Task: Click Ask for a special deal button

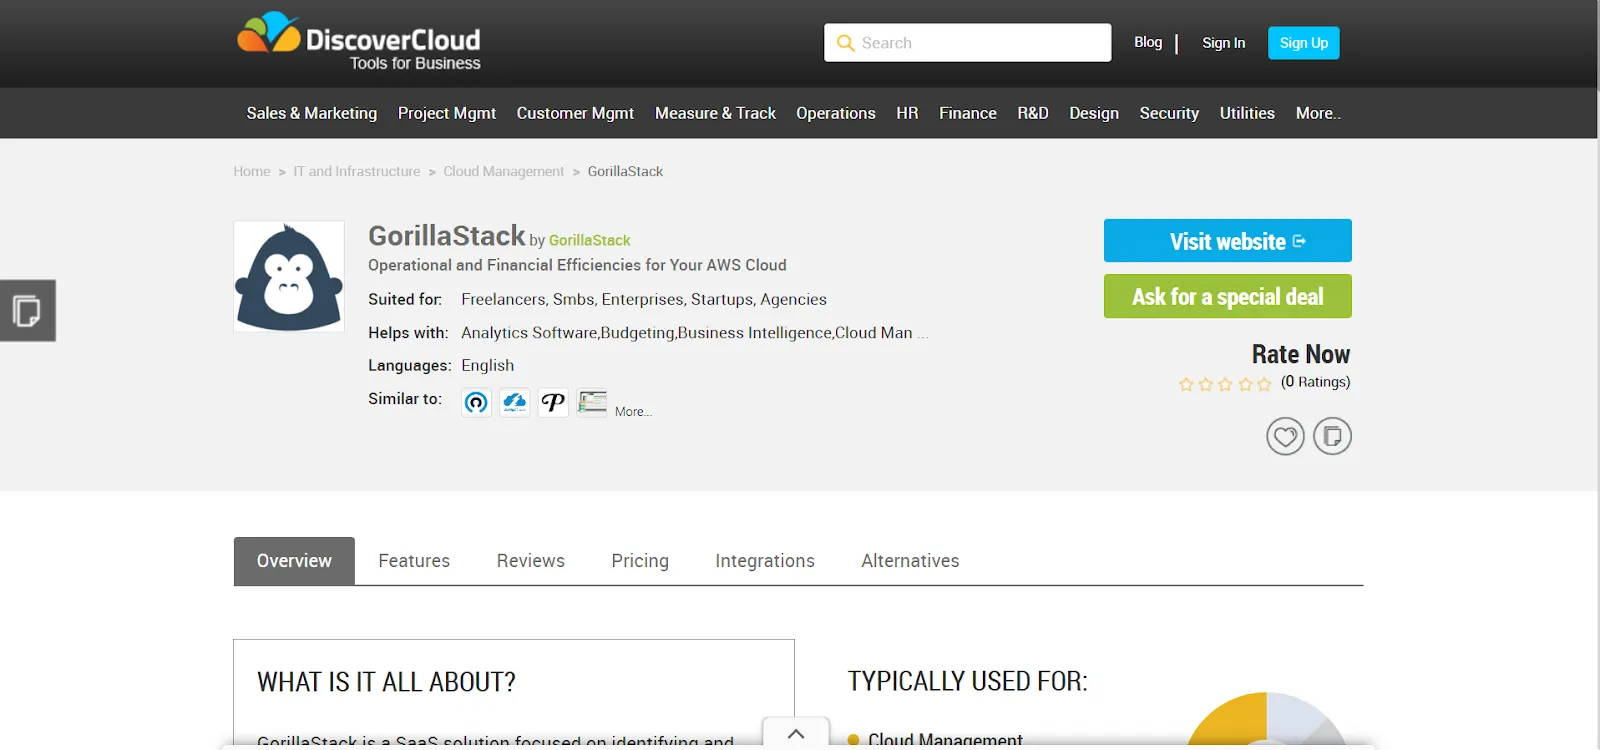Action: point(1228,296)
